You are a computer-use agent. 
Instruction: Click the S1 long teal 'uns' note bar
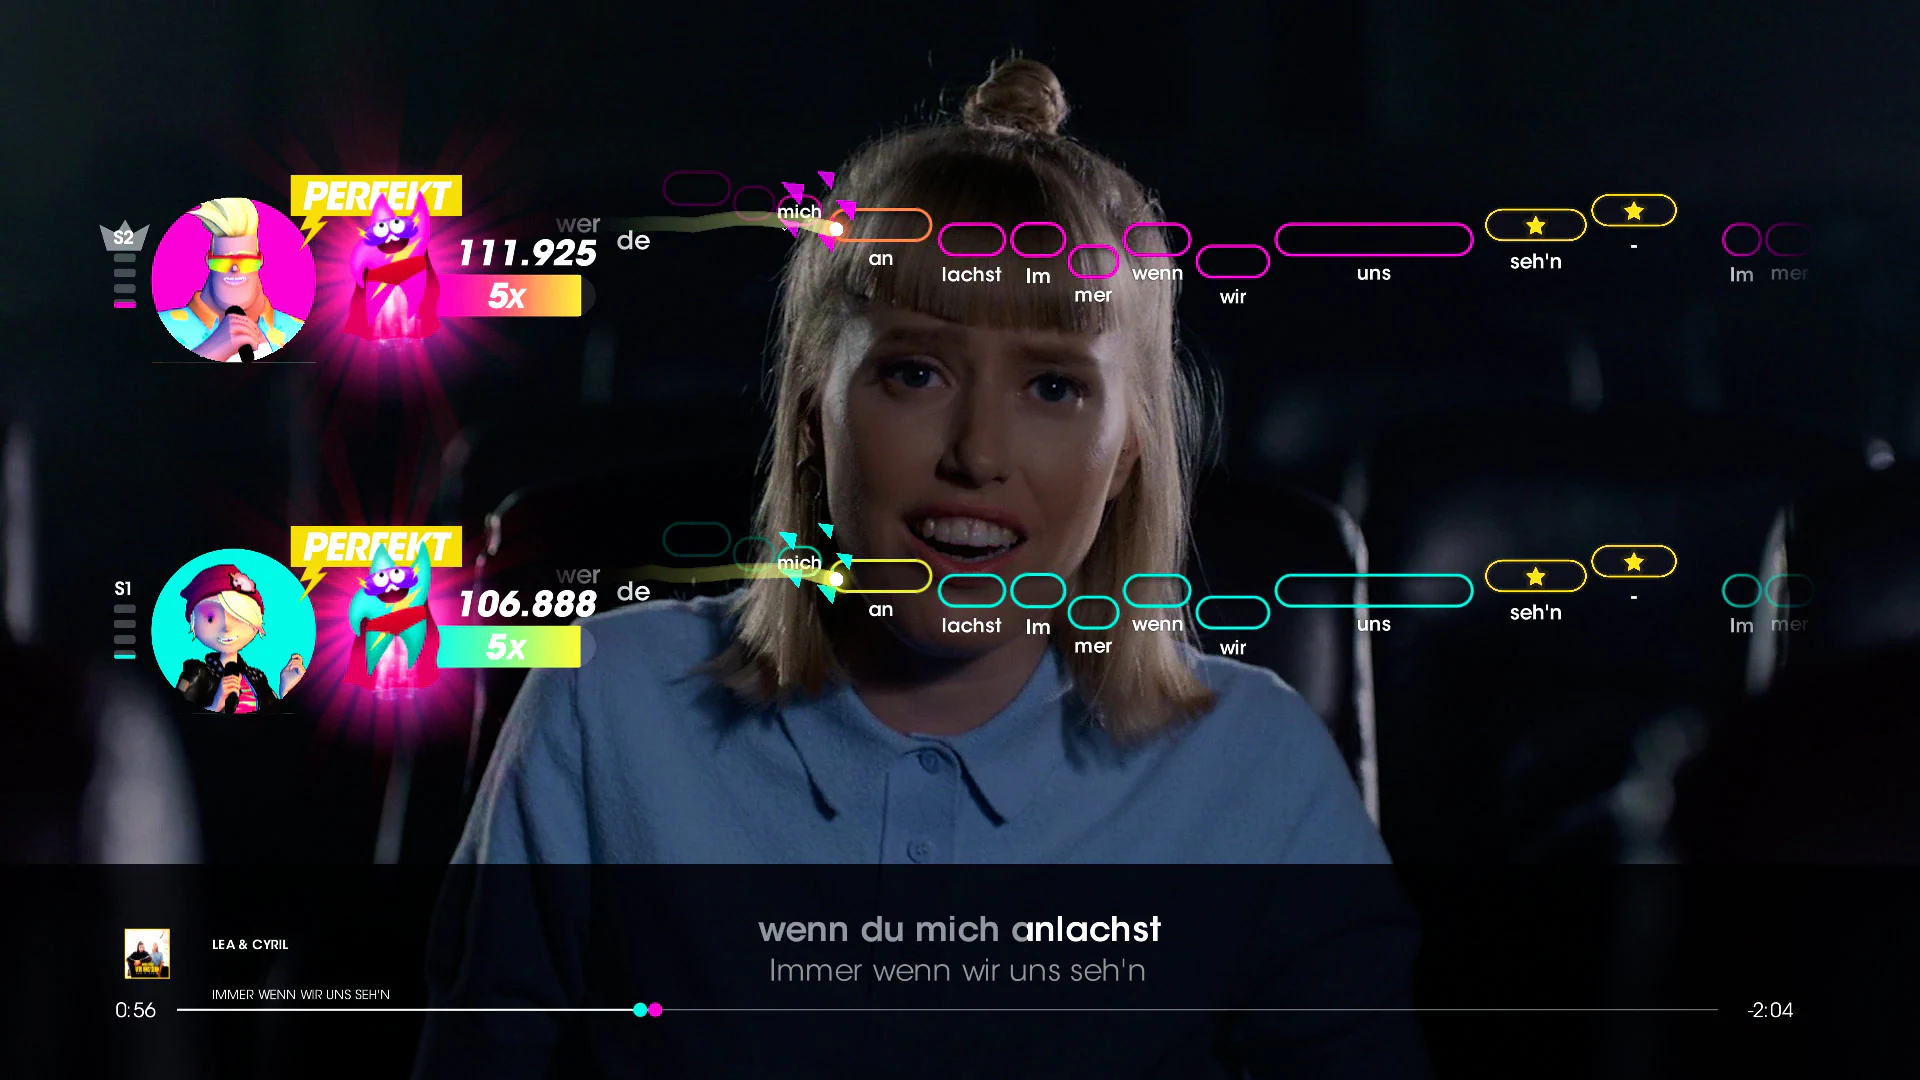(x=1374, y=591)
